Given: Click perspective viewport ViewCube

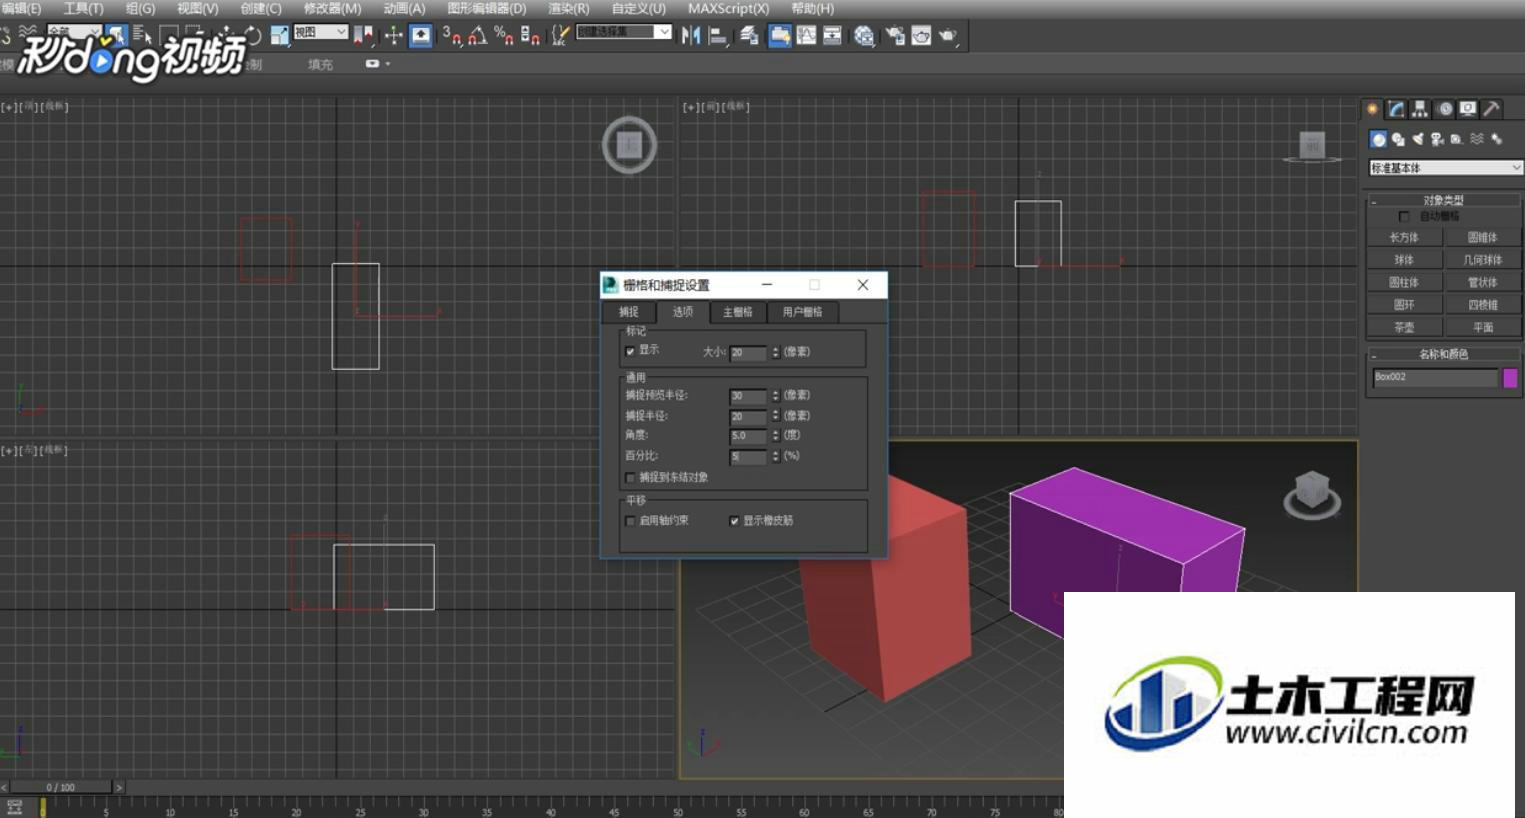Looking at the screenshot, I should click(x=1312, y=493).
